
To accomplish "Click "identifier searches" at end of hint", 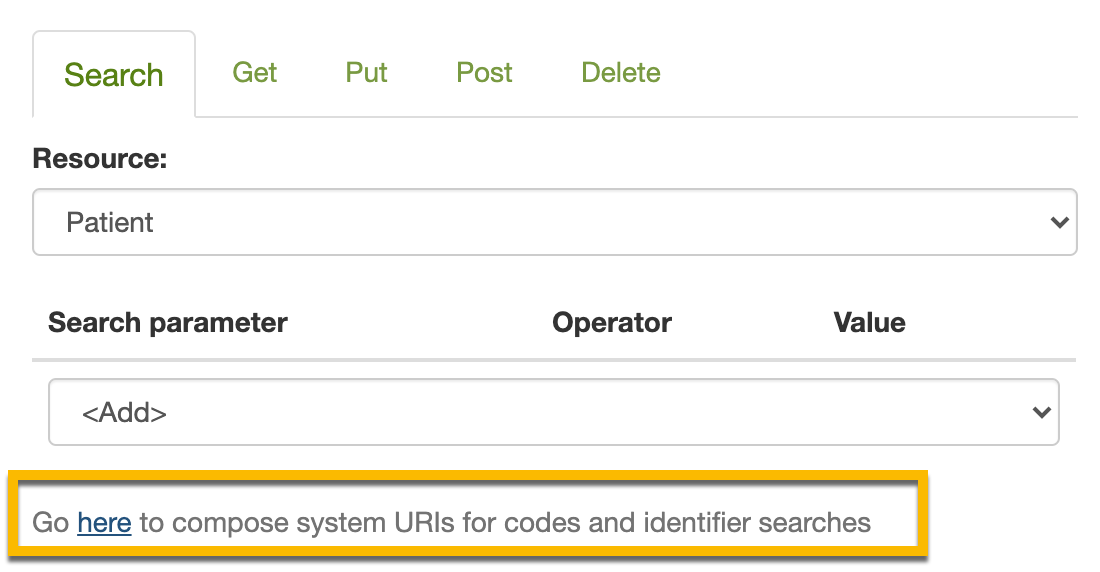I will [757, 523].
